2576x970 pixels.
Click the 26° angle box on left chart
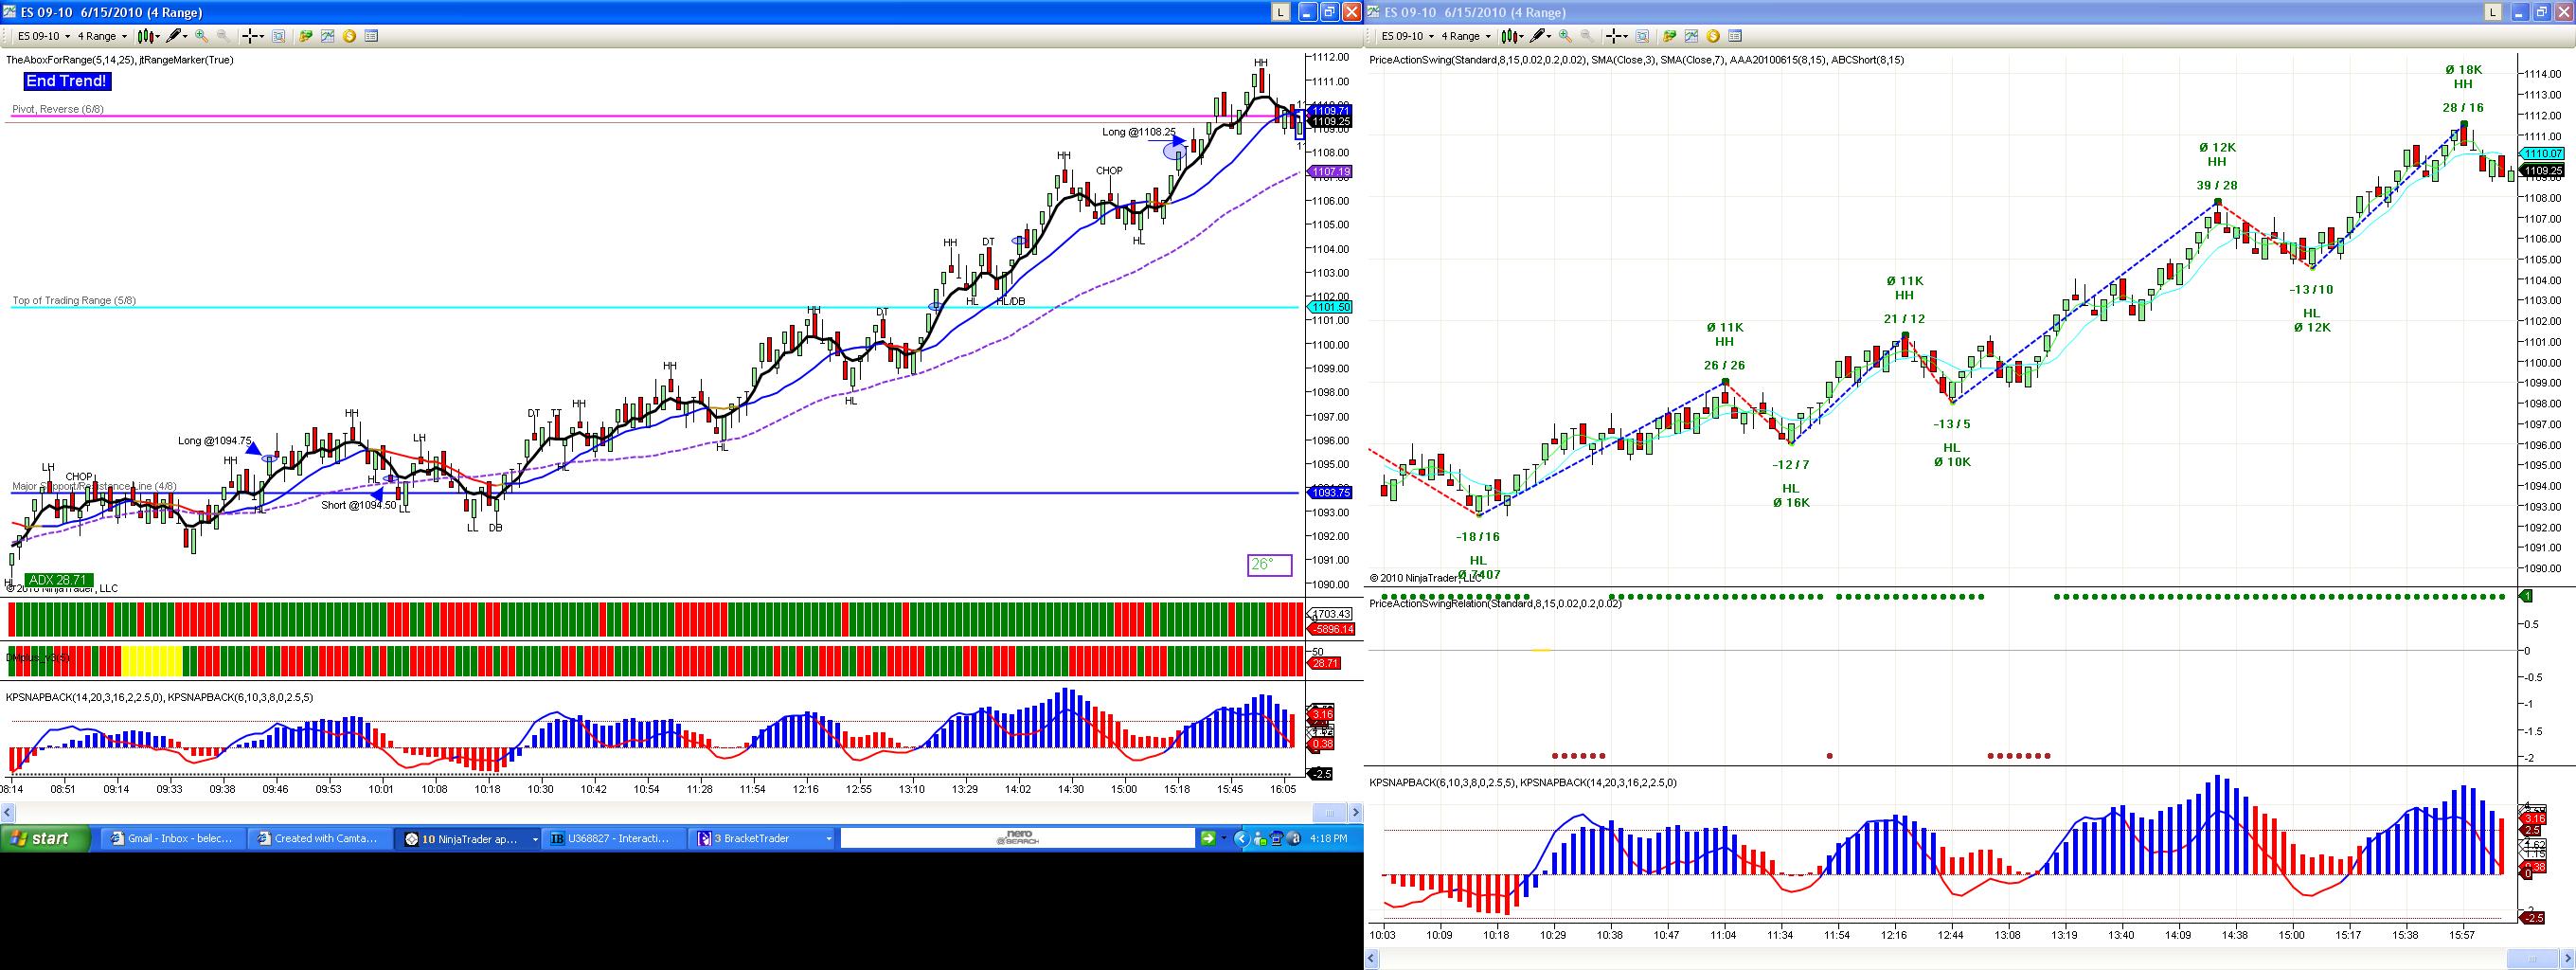point(1269,565)
